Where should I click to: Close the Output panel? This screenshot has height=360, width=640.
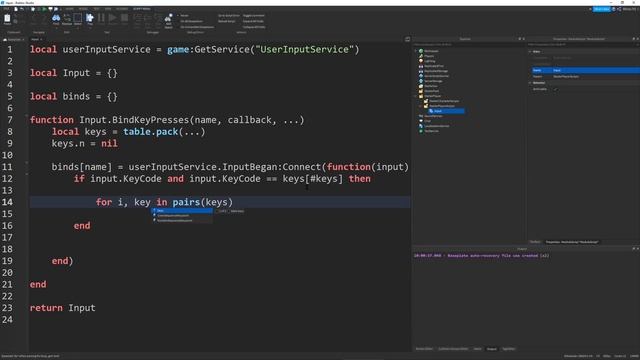pyautogui.click(x=638, y=249)
